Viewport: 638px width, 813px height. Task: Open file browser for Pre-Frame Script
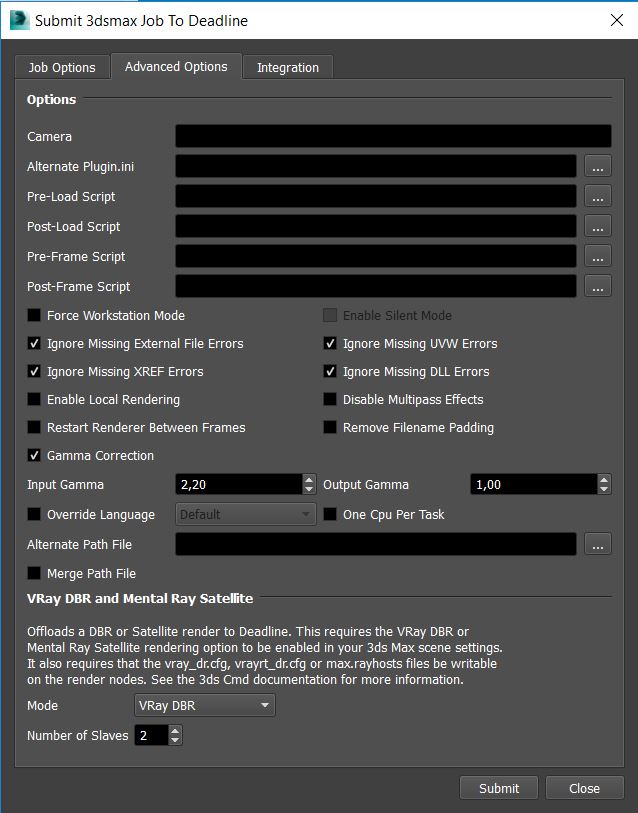(597, 256)
